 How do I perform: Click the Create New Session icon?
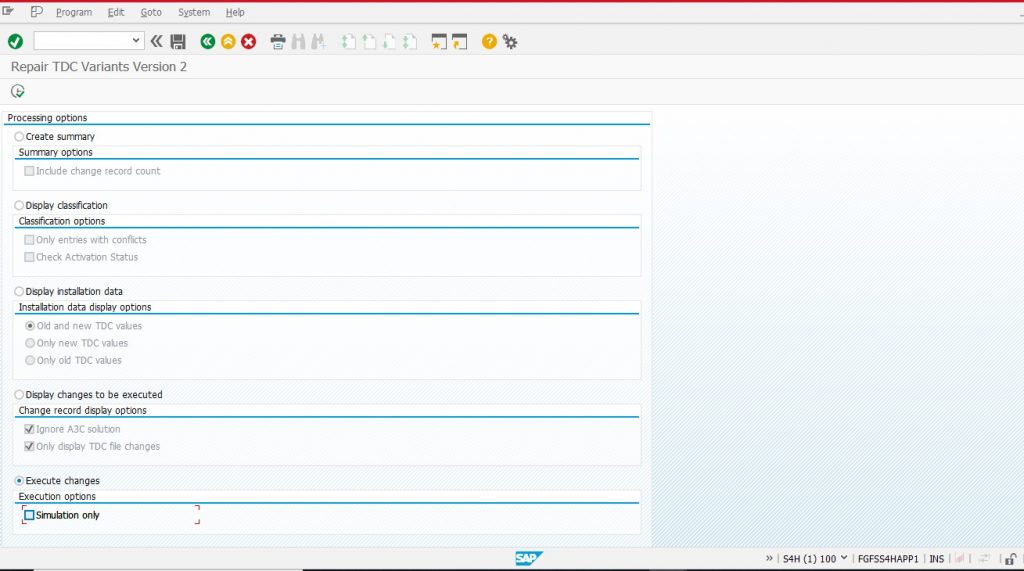click(x=439, y=42)
